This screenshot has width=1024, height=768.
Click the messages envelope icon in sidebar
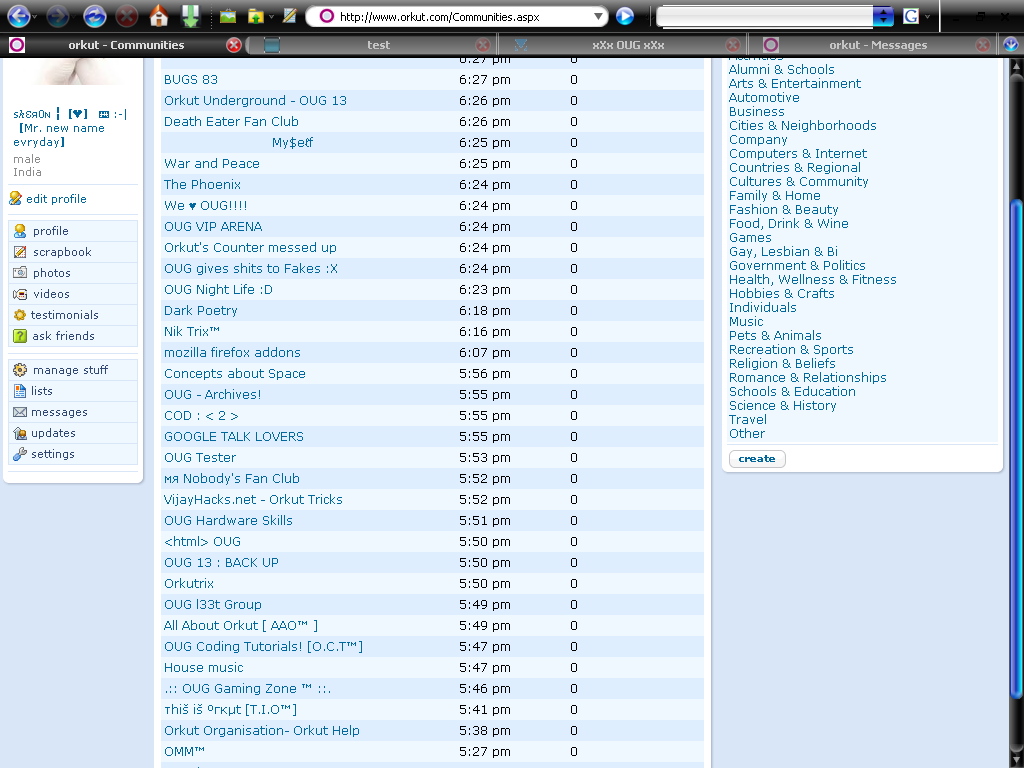coord(20,412)
